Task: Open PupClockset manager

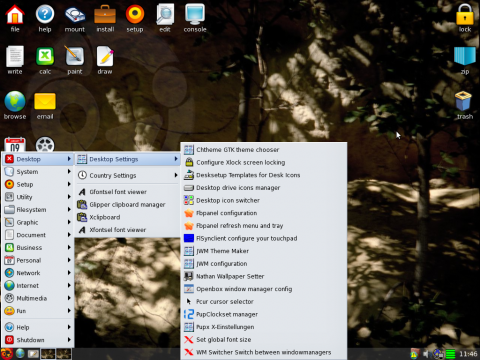Action: point(264,314)
